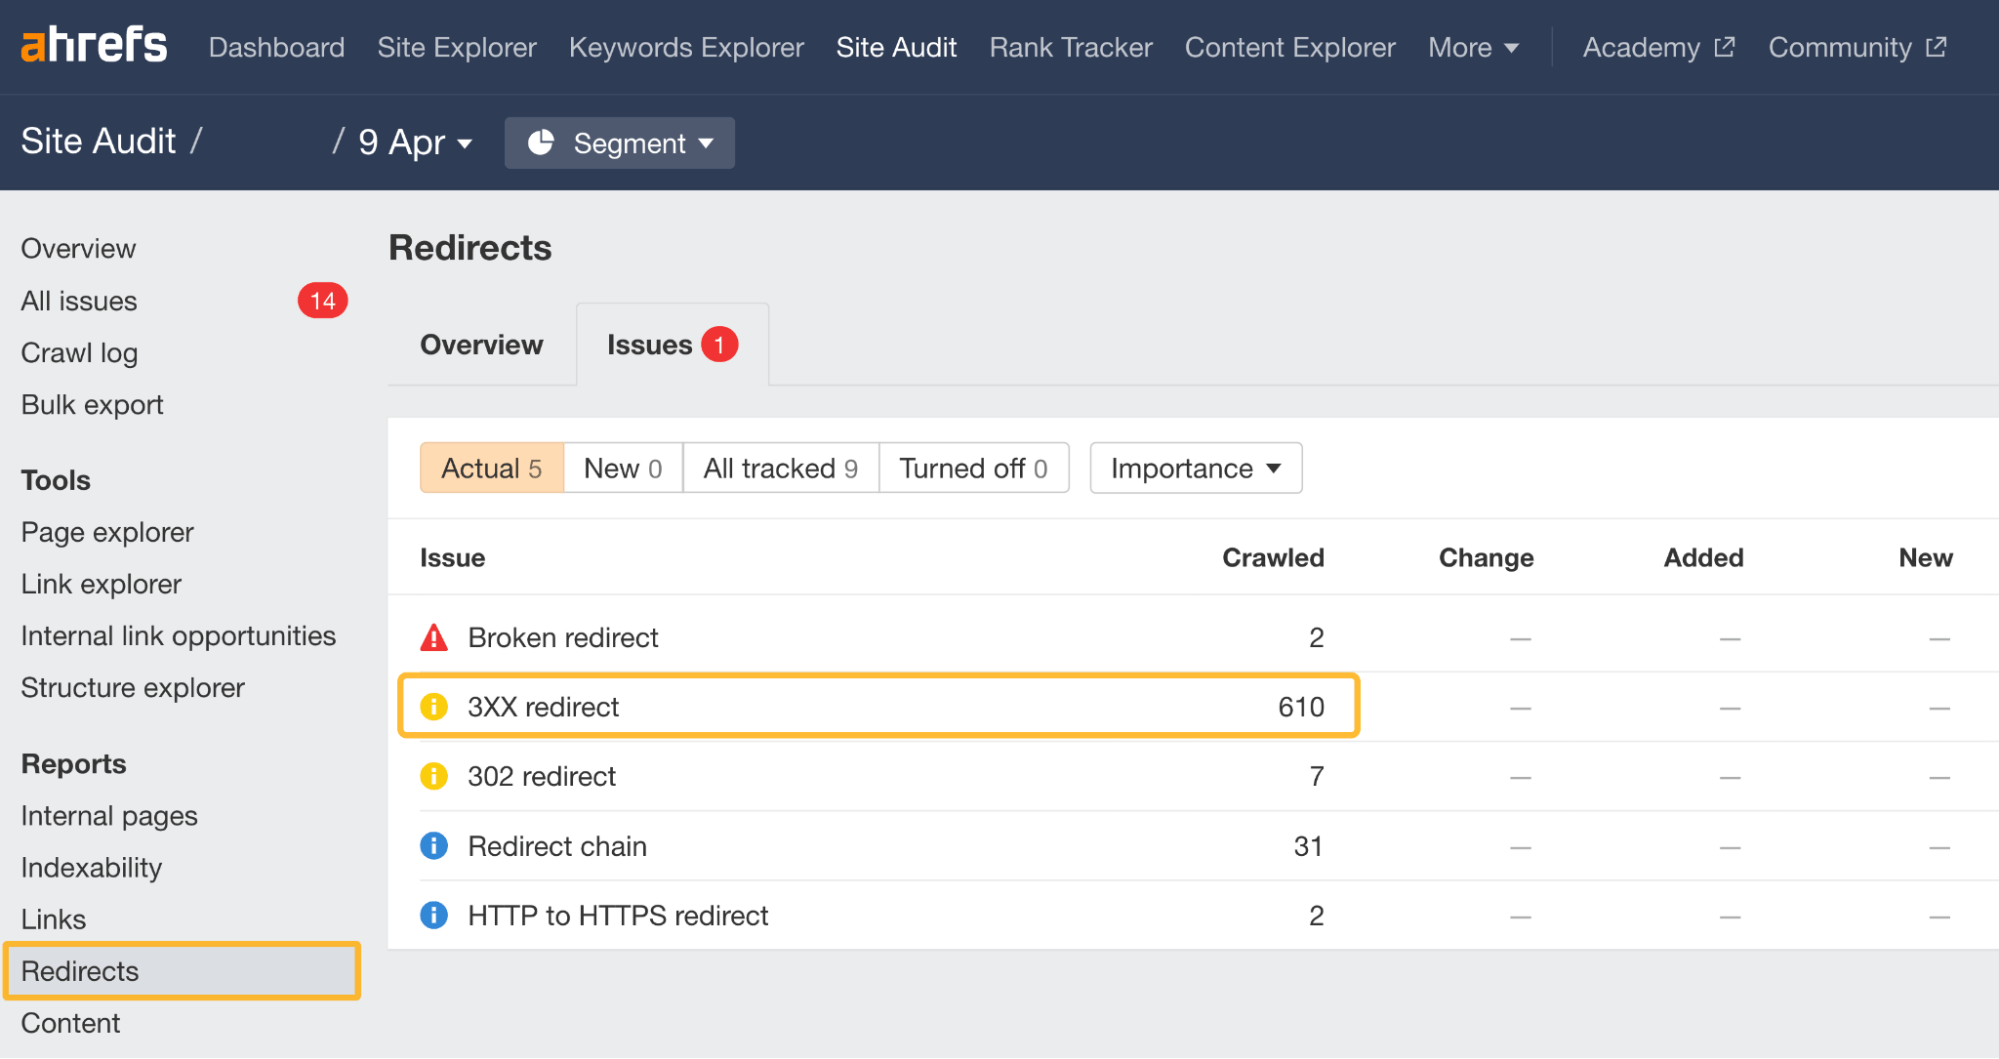The width and height of the screenshot is (1999, 1059).
Task: Toggle the 'All tracked 9' filter
Action: 780,467
